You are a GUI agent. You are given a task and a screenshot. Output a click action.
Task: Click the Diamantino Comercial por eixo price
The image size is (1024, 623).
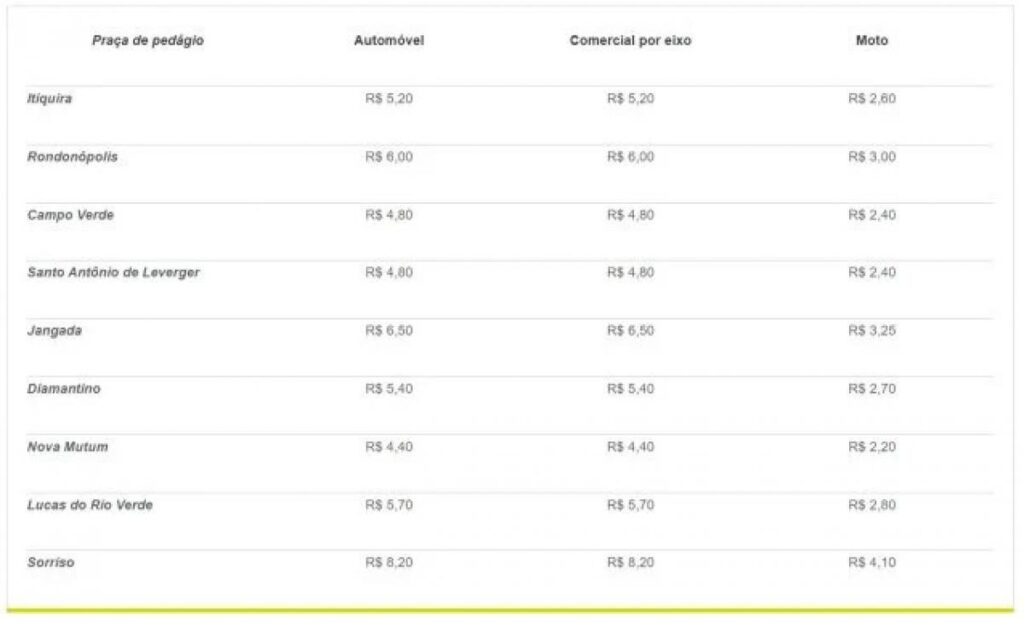click(x=630, y=389)
